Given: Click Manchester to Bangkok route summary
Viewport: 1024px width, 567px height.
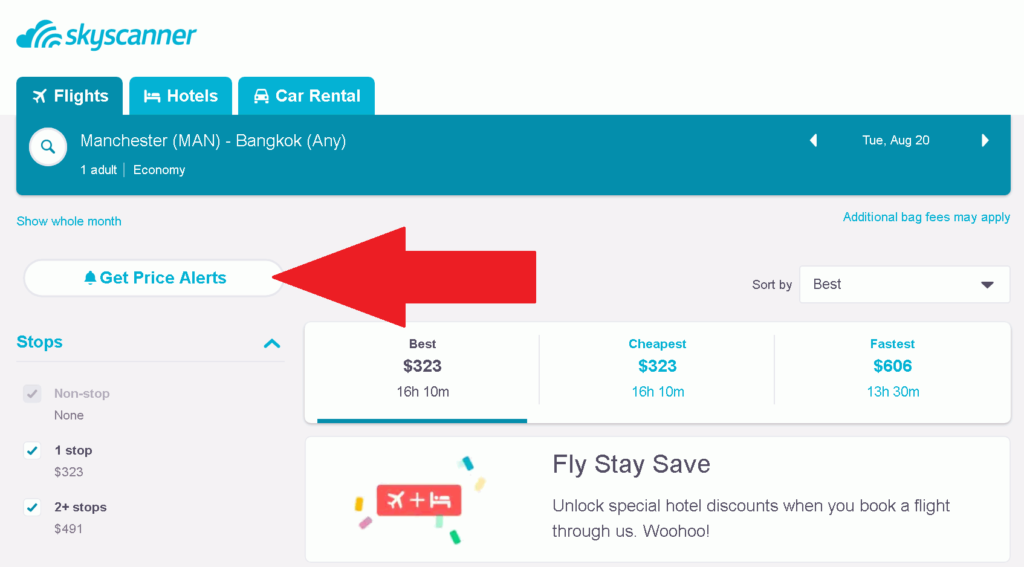Looking at the screenshot, I should click(x=213, y=141).
